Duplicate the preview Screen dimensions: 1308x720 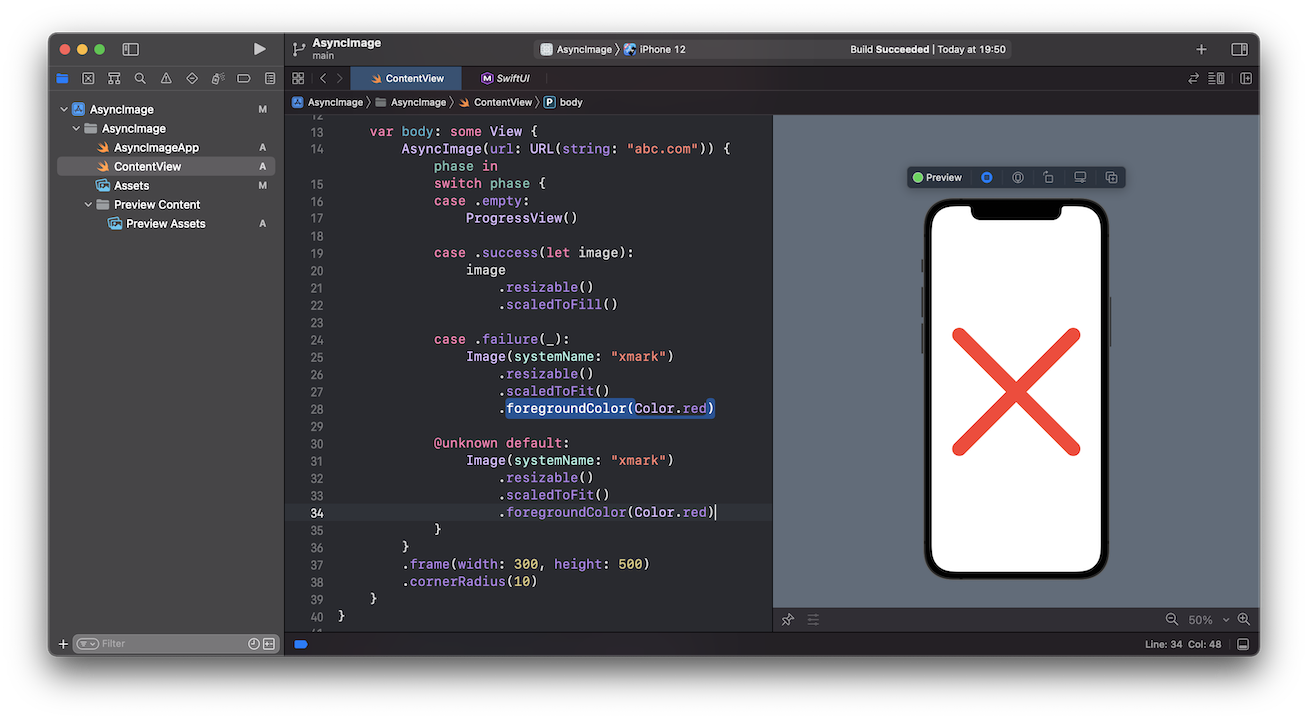[1111, 177]
